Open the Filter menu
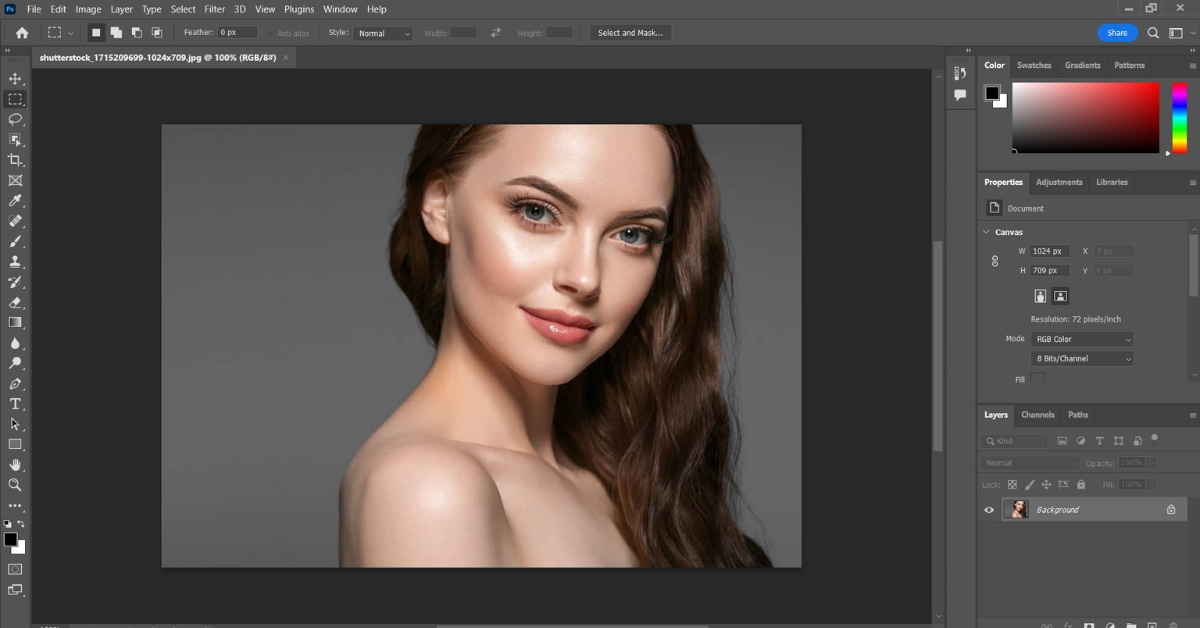1200x628 pixels. pyautogui.click(x=215, y=9)
